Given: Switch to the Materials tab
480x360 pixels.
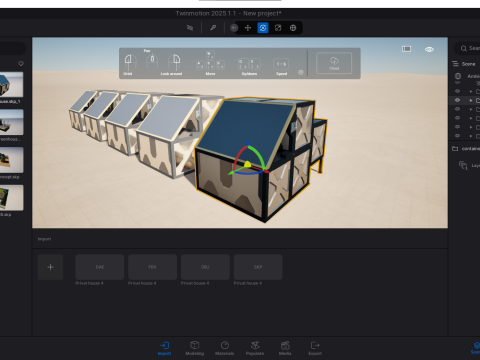Looking at the screenshot, I should click(225, 348).
